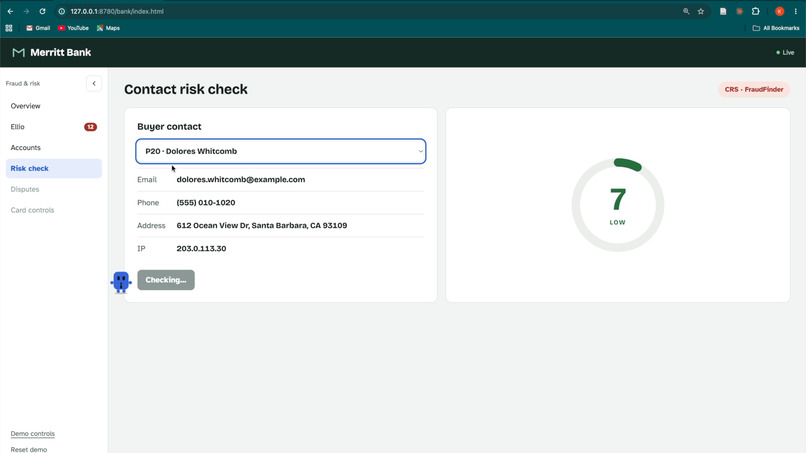Click the browser address bar URL
The width and height of the screenshot is (806, 453).
tap(117, 11)
